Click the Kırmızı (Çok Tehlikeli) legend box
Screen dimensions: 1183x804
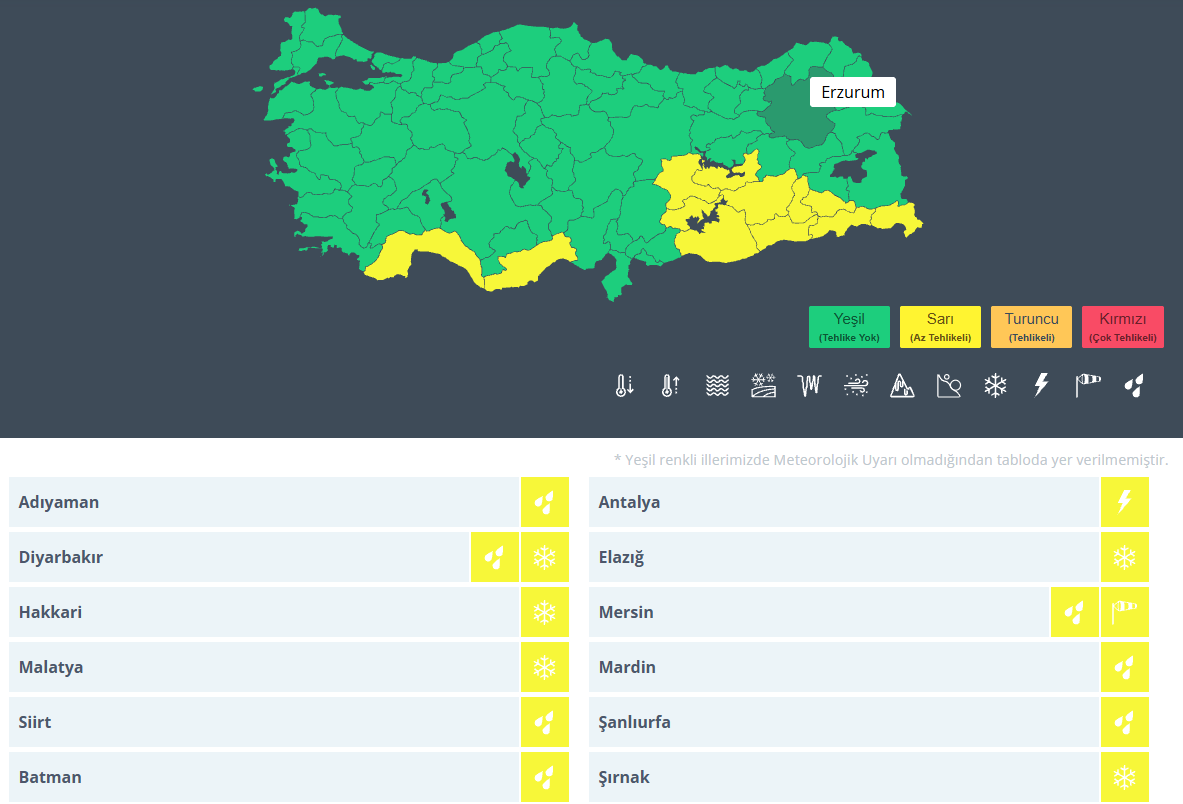pos(1122,327)
